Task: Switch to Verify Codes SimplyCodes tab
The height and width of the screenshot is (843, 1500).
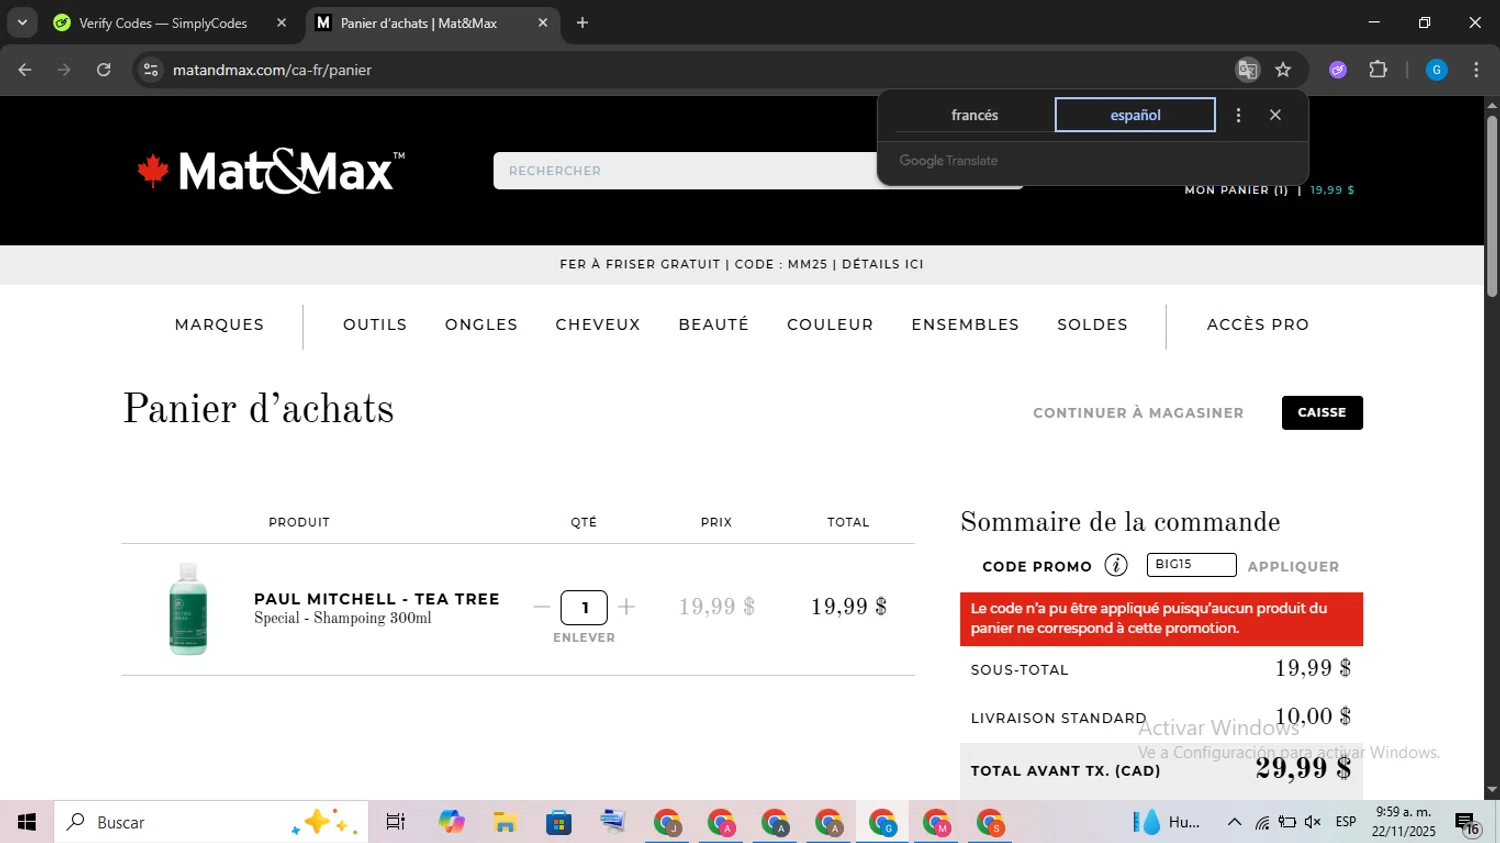Action: (163, 23)
